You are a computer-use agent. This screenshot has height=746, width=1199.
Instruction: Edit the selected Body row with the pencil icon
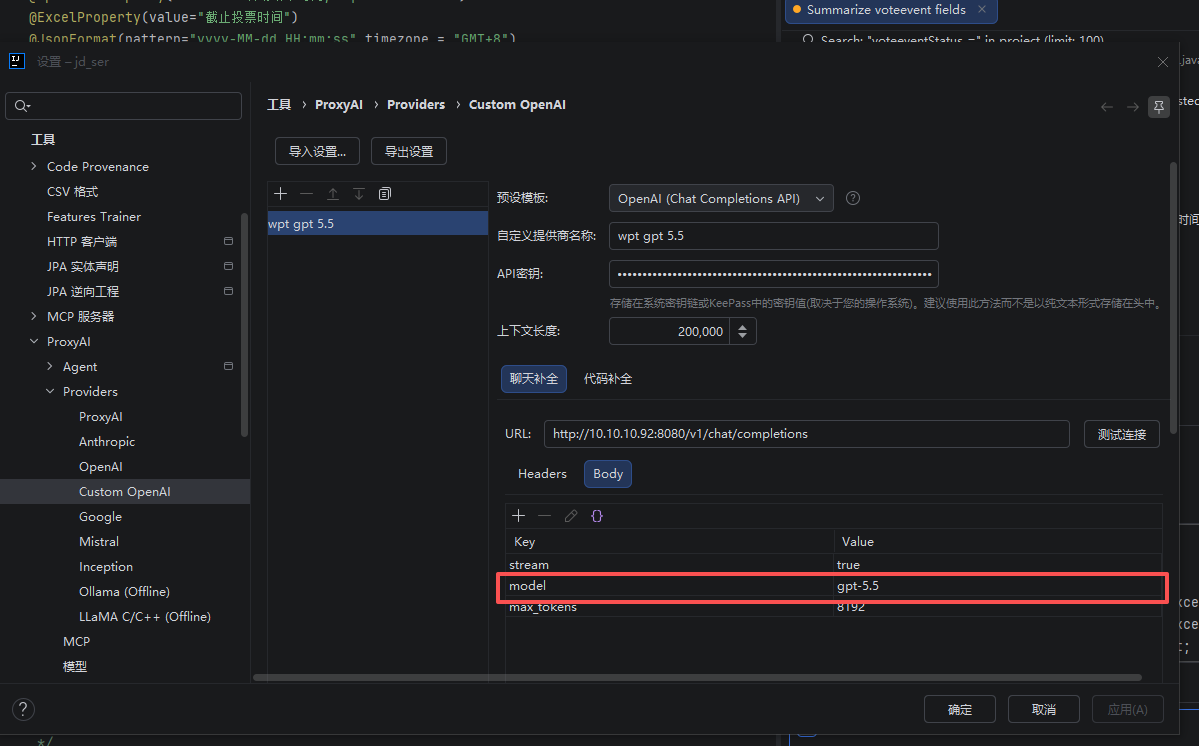point(570,516)
